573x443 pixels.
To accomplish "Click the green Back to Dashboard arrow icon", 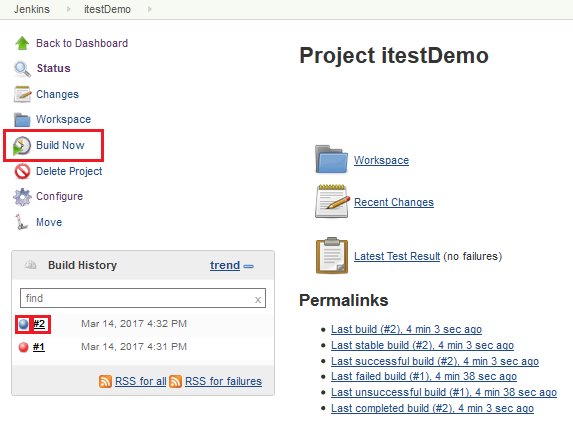I will (x=22, y=43).
